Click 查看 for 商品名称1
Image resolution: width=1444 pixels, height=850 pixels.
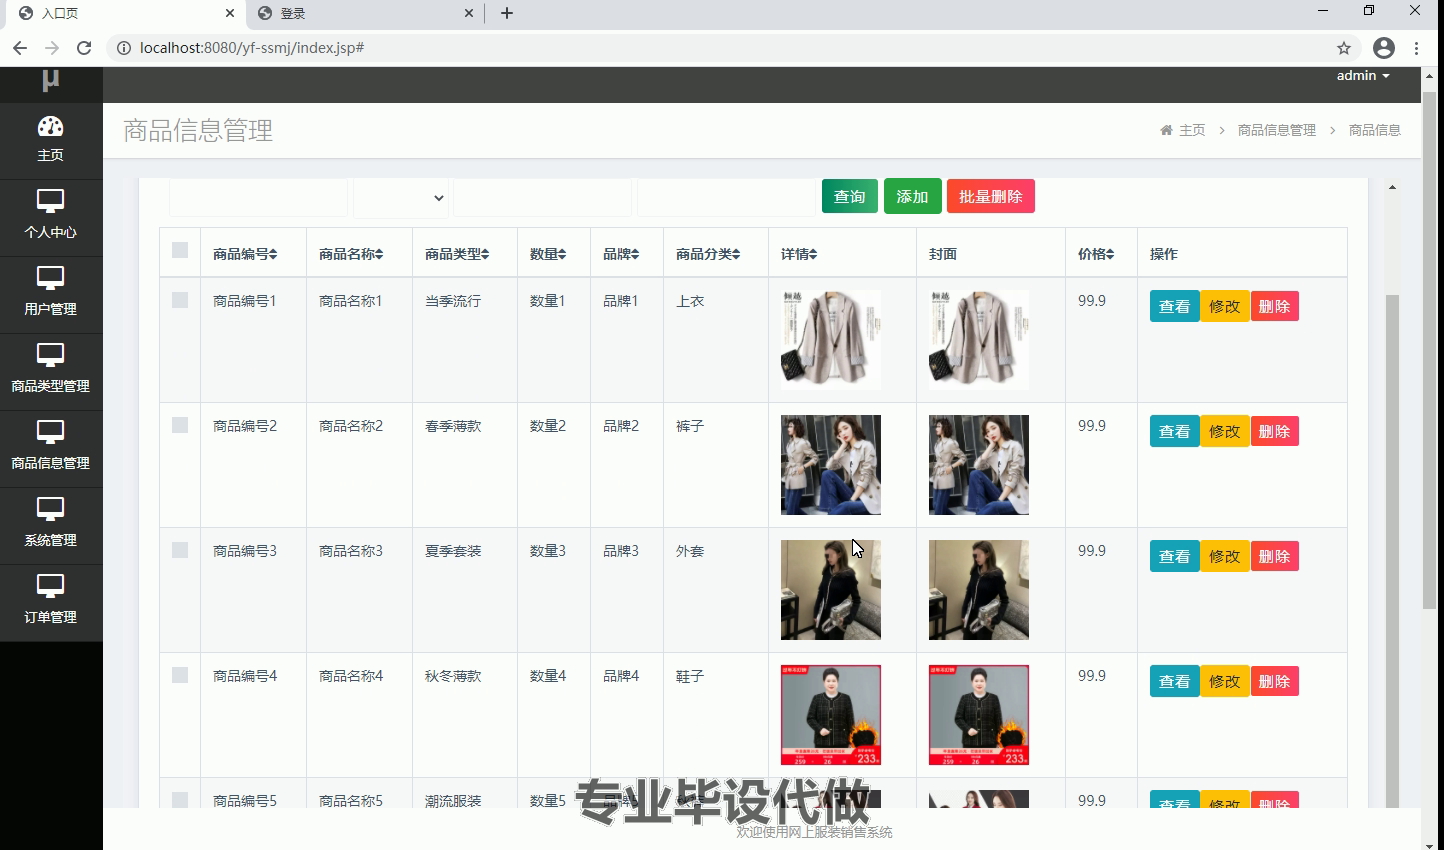point(1175,306)
